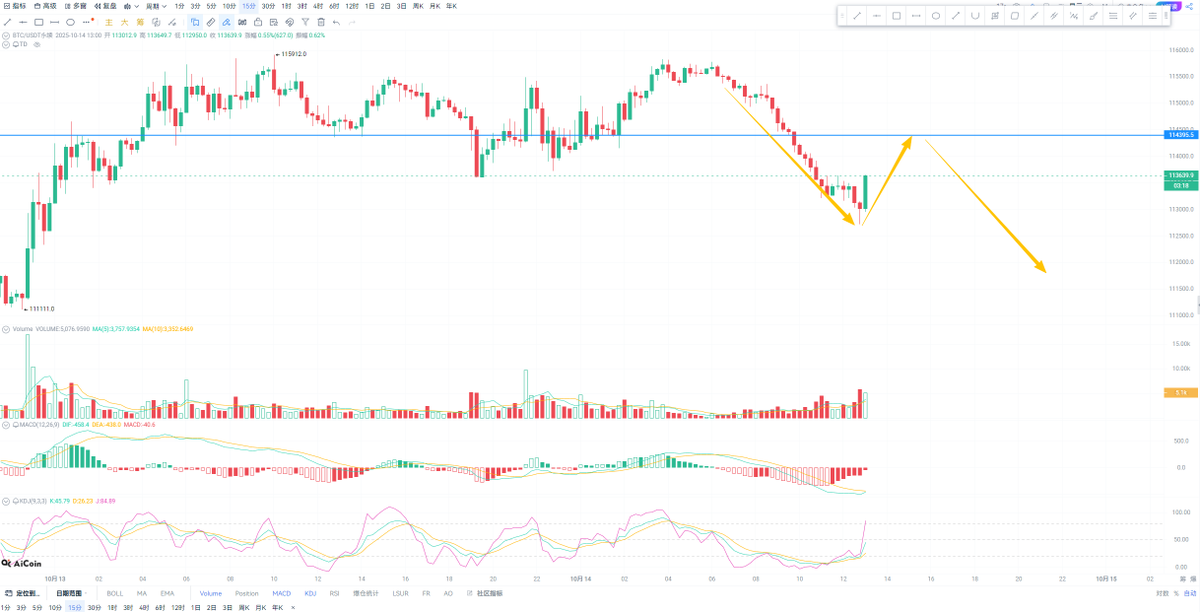Click the trash icon to delete drawings
Image resolution: width=1200 pixels, height=612 pixels.
tap(321, 22)
